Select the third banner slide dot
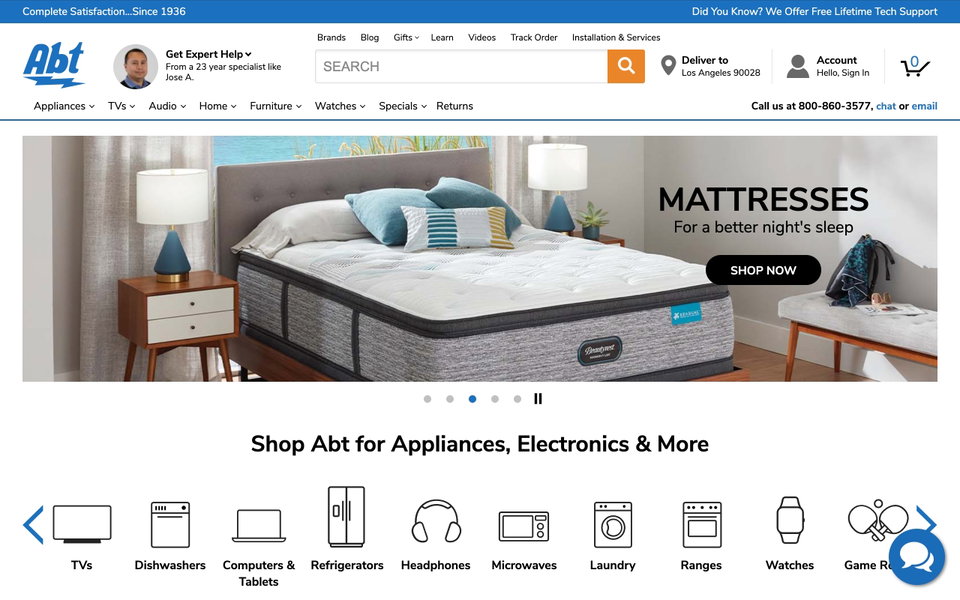The height and width of the screenshot is (600, 960). (x=472, y=399)
